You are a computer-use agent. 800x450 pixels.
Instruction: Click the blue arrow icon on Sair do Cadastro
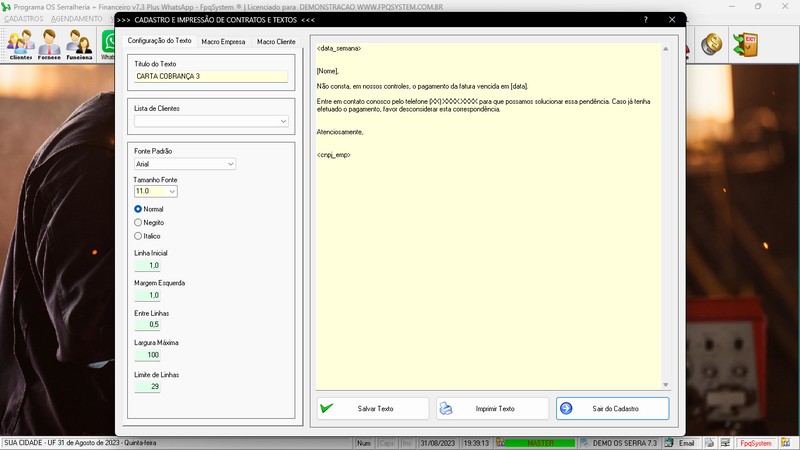pyautogui.click(x=566, y=408)
